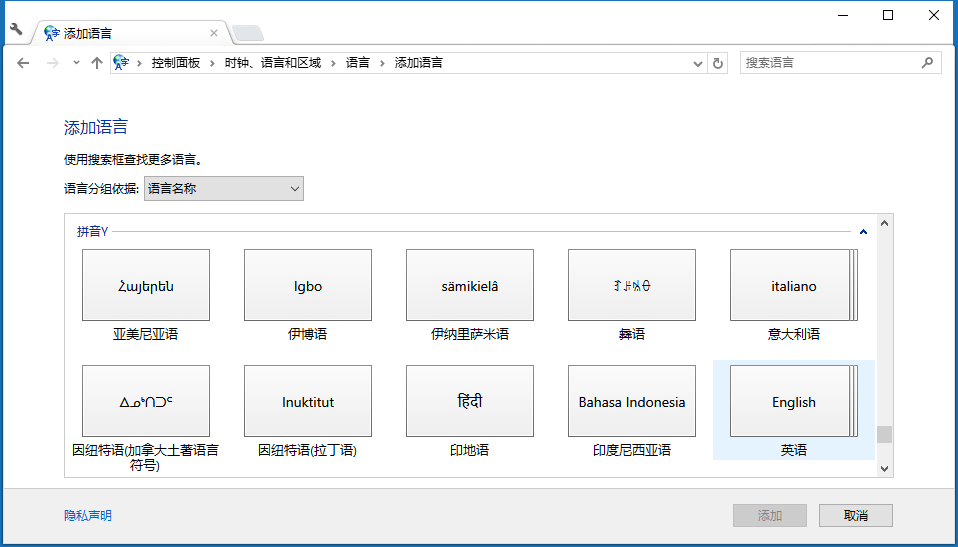Select the Armenian Հայերեն language tile
Image resolution: width=958 pixels, height=547 pixels.
(146, 285)
